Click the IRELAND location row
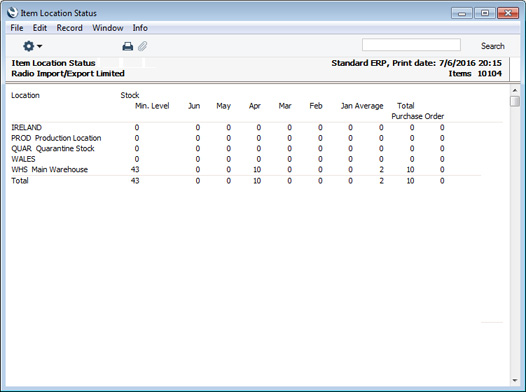This screenshot has height=392, width=526. coord(228,127)
